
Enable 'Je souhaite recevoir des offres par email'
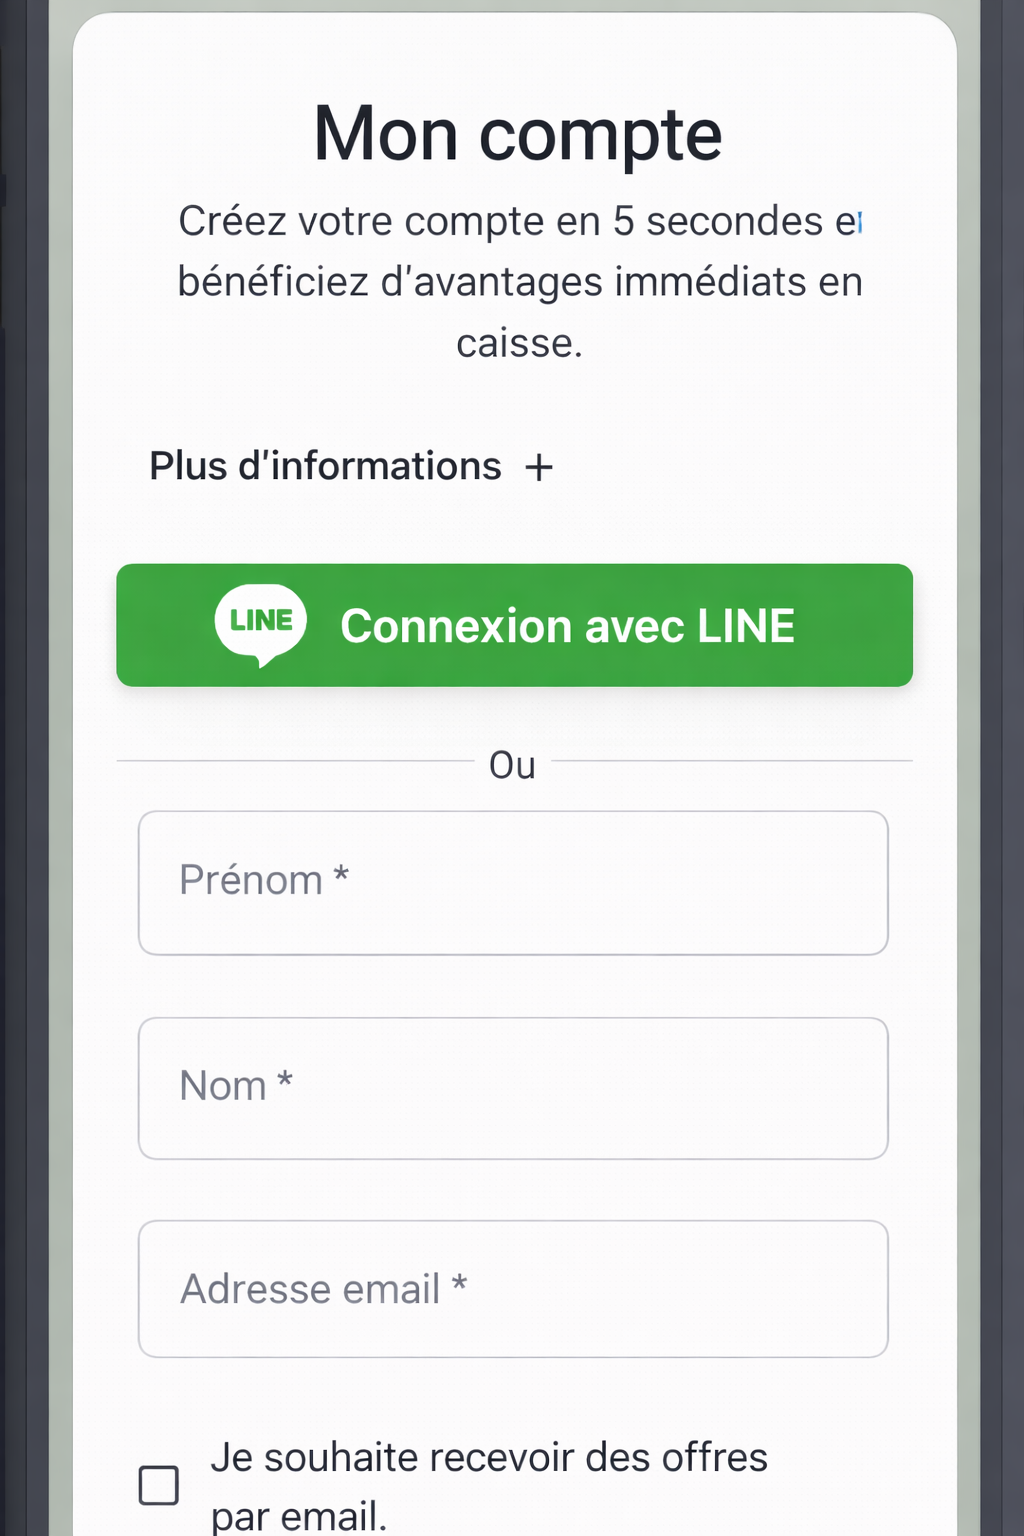coord(159,1485)
